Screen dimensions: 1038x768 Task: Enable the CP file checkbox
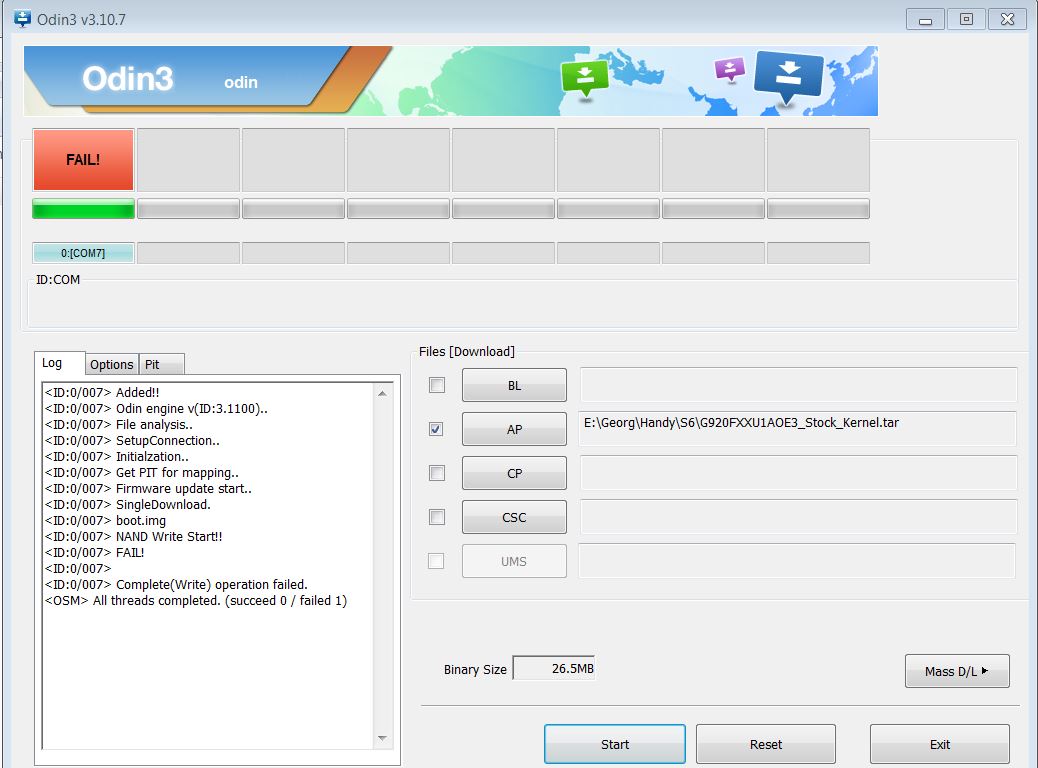coord(437,473)
